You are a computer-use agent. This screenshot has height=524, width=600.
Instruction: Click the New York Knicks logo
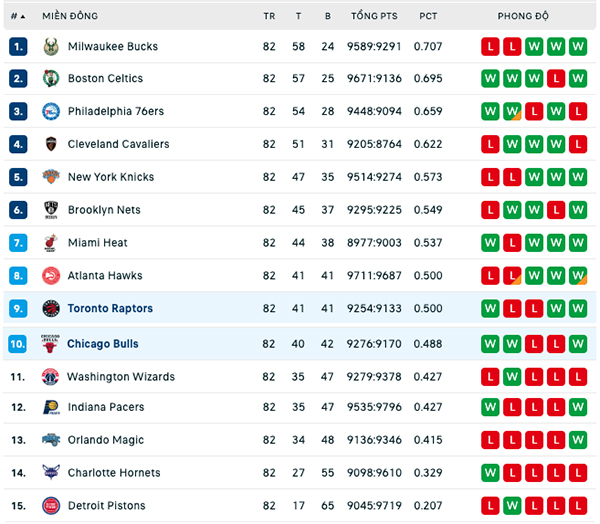[51, 176]
